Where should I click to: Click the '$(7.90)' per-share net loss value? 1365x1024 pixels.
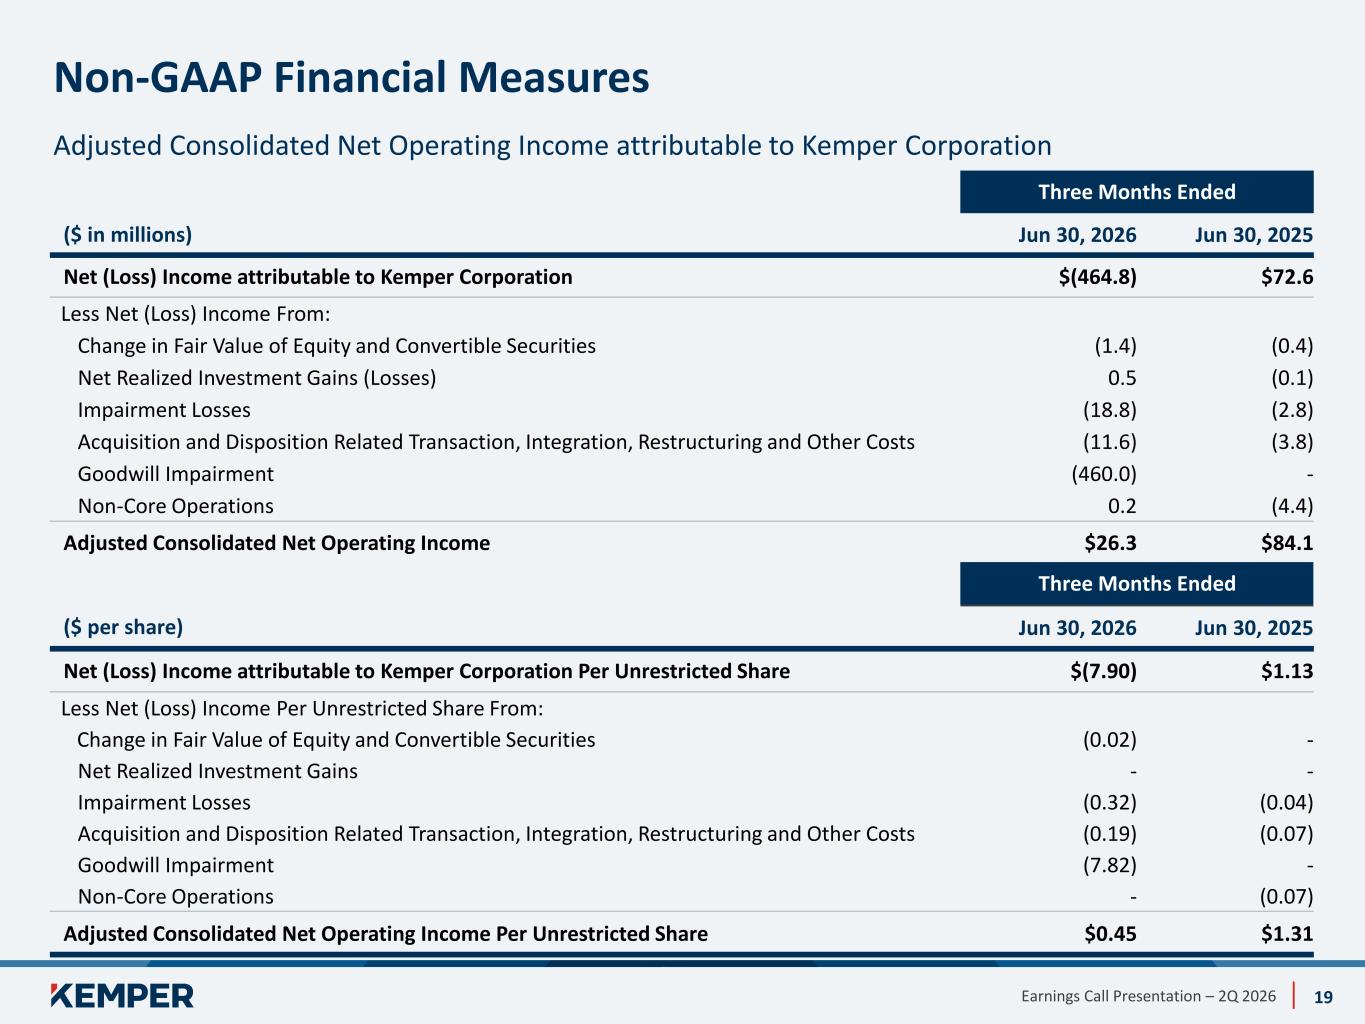coord(1103,671)
